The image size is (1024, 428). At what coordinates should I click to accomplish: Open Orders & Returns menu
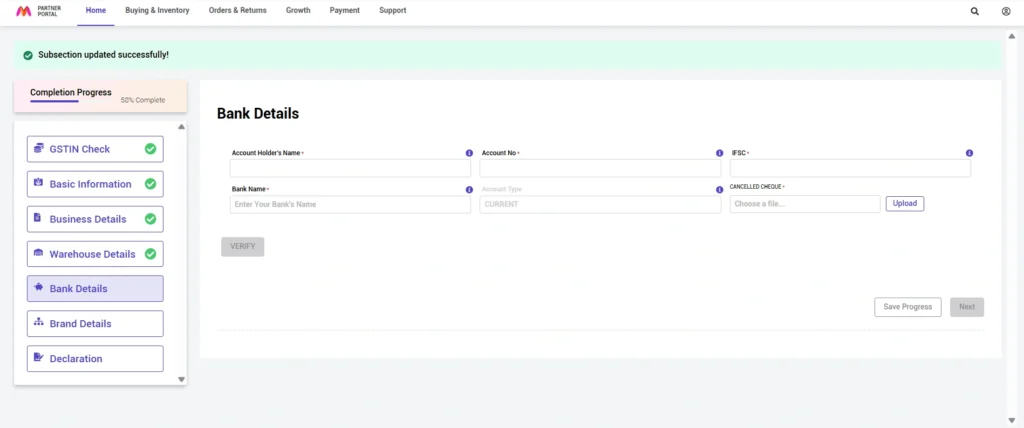(x=238, y=10)
